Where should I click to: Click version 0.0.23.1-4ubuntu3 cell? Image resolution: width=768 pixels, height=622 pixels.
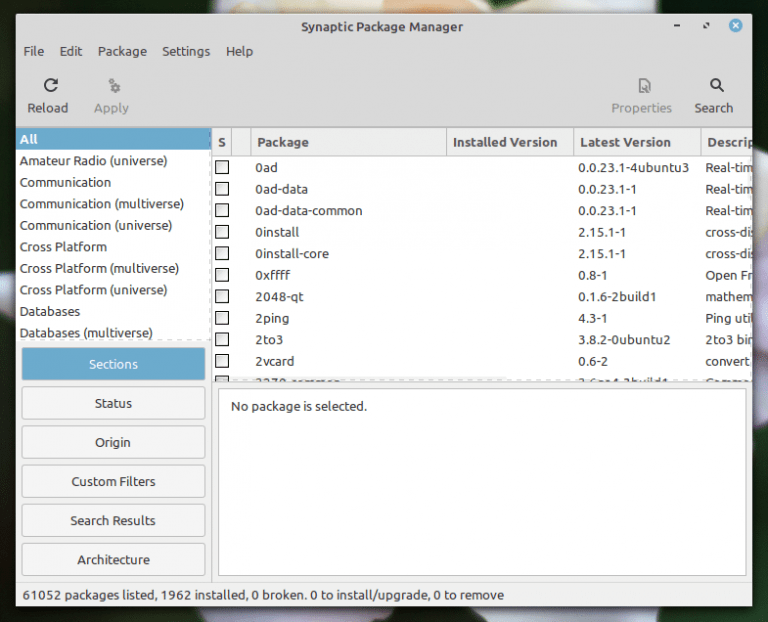tap(633, 167)
